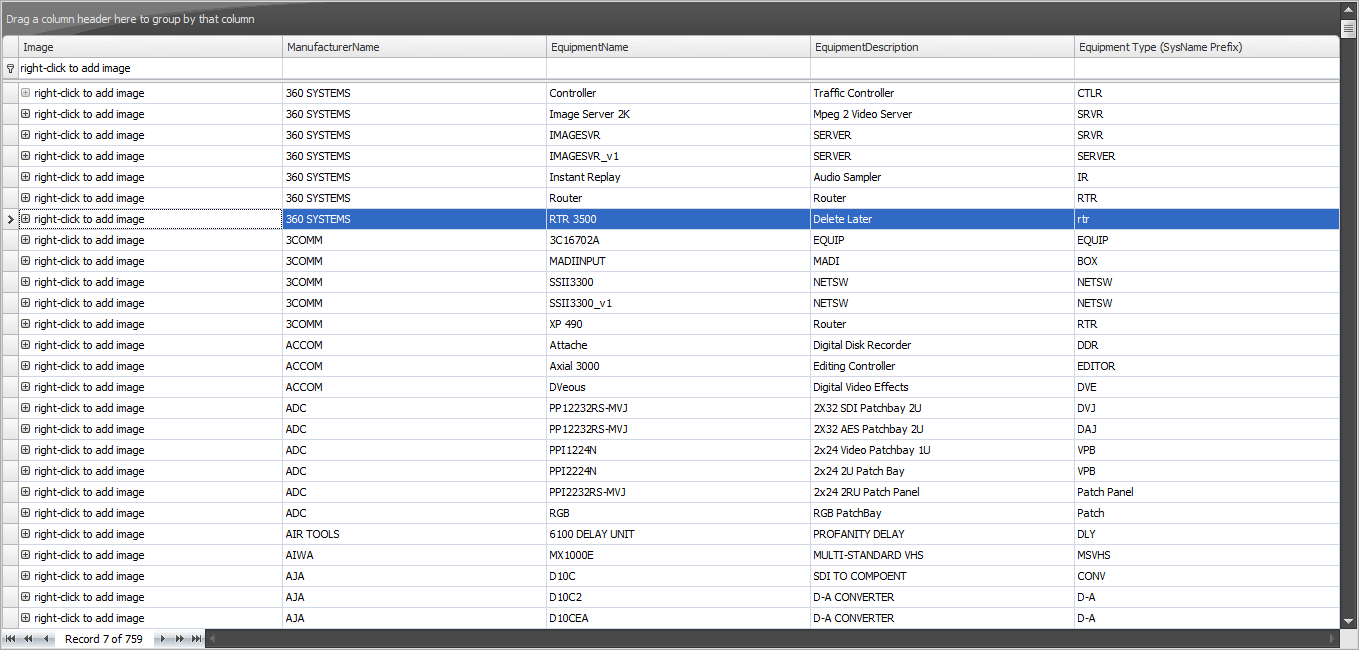1359x650 pixels.
Task: Click the left arrow of the horizontal scrollbar
Action: [213, 639]
